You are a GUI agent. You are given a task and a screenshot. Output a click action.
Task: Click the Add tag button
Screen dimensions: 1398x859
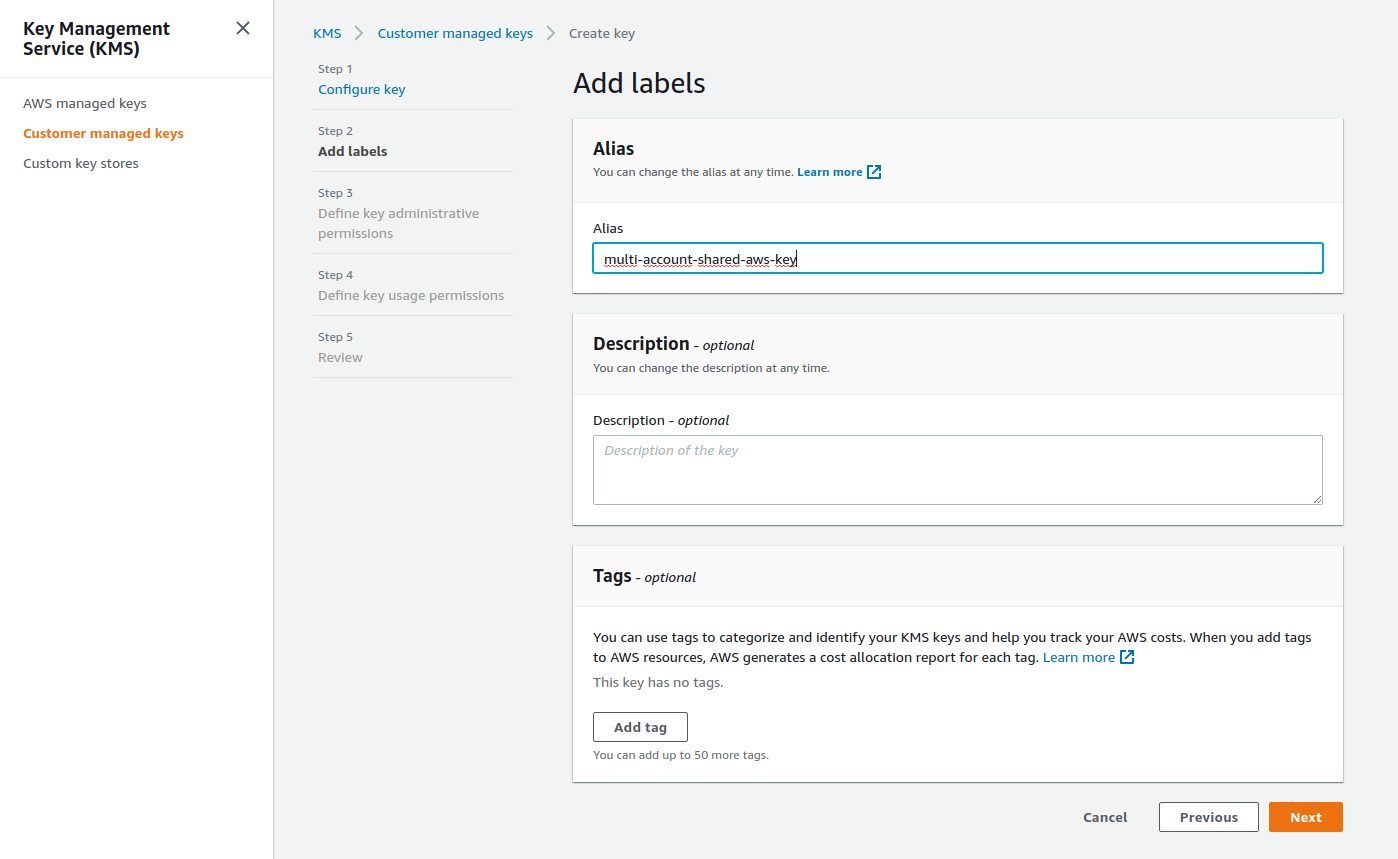coord(640,727)
